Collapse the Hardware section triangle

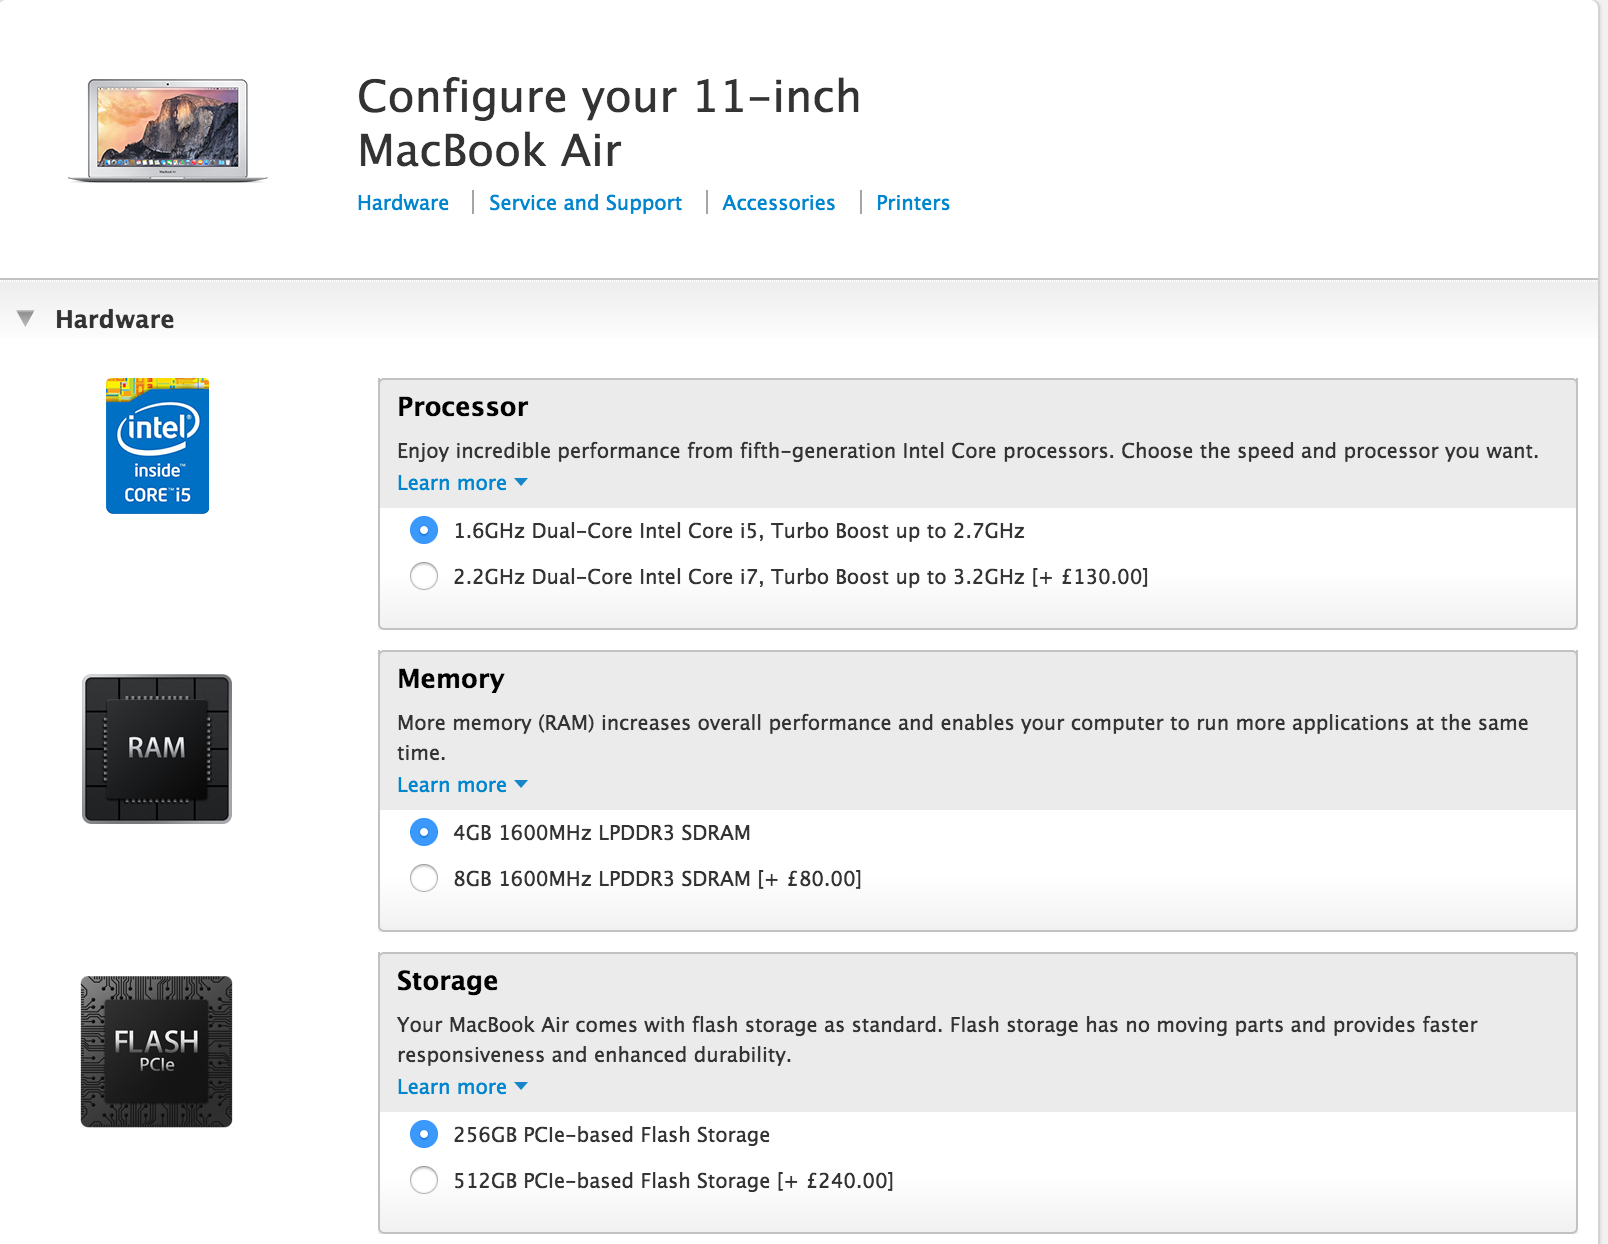(26, 318)
